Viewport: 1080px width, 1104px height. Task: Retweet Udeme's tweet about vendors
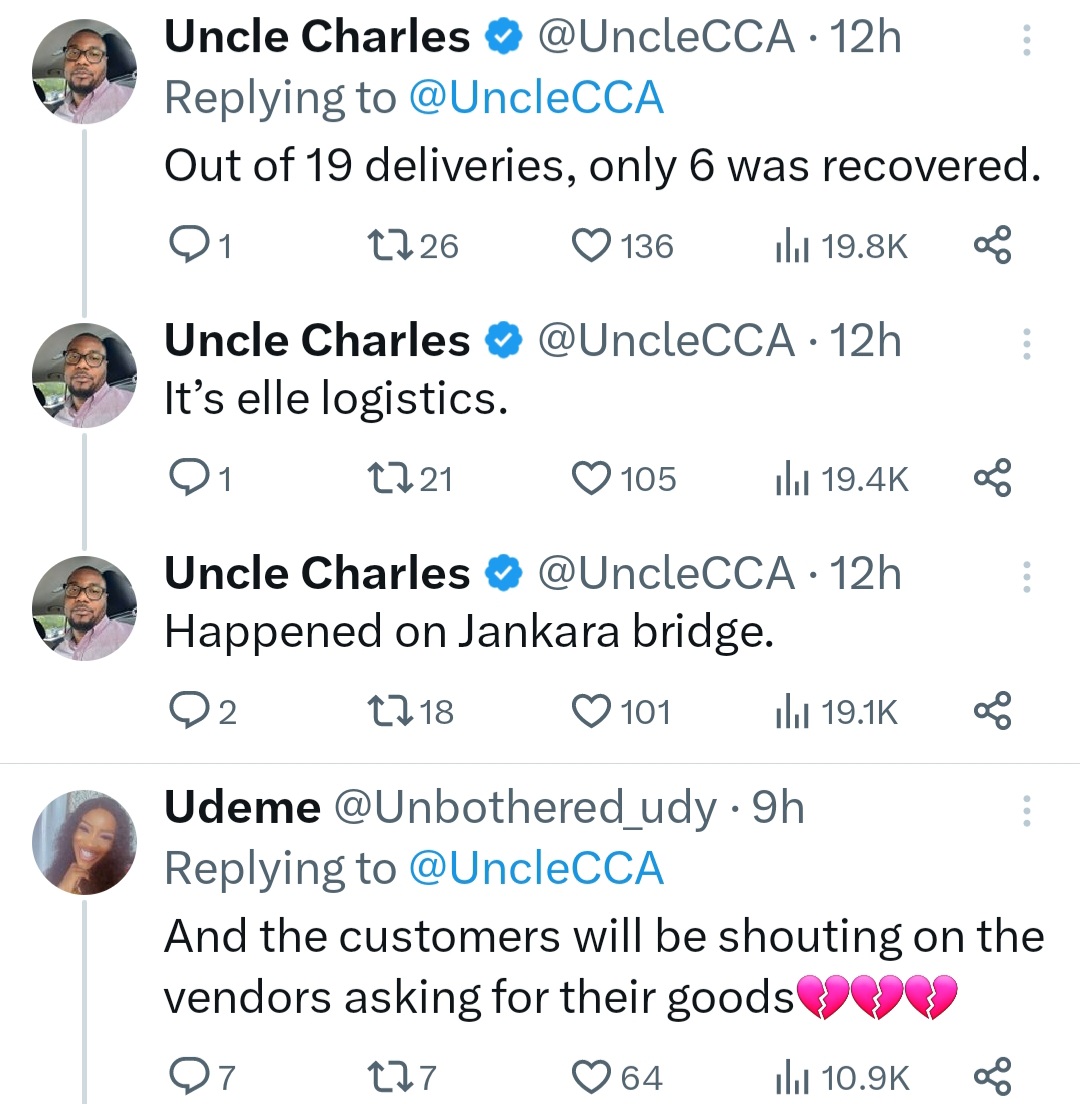(385, 1078)
